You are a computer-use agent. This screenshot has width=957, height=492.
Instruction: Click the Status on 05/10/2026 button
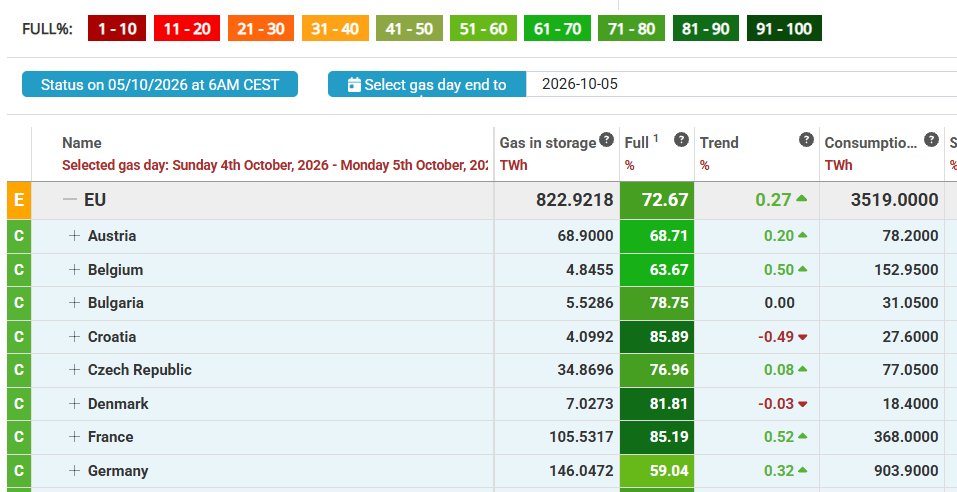160,84
